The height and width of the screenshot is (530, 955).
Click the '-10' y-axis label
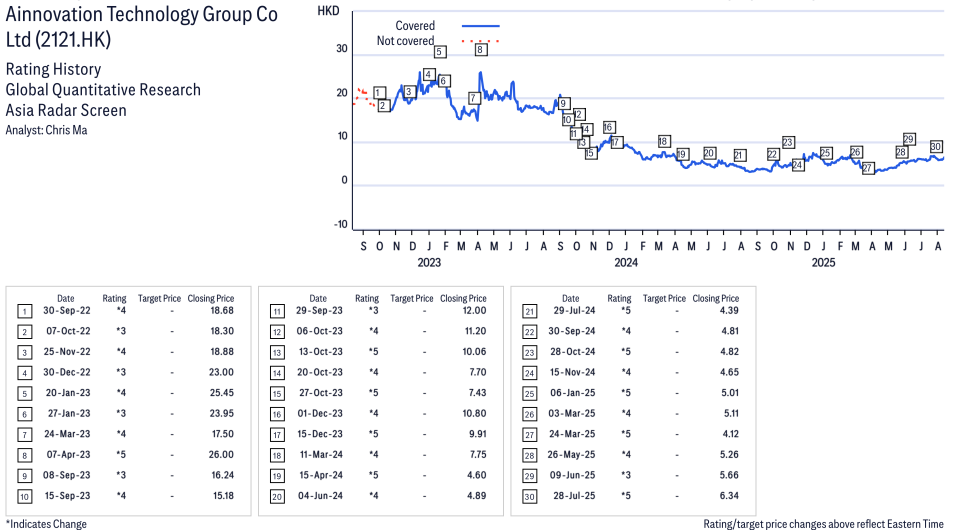click(x=340, y=224)
